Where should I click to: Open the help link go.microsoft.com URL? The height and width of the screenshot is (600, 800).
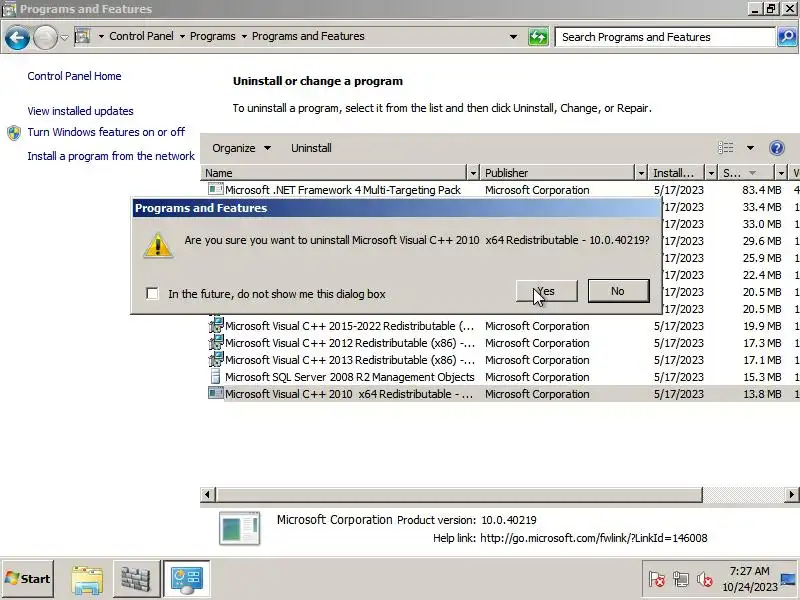click(594, 538)
